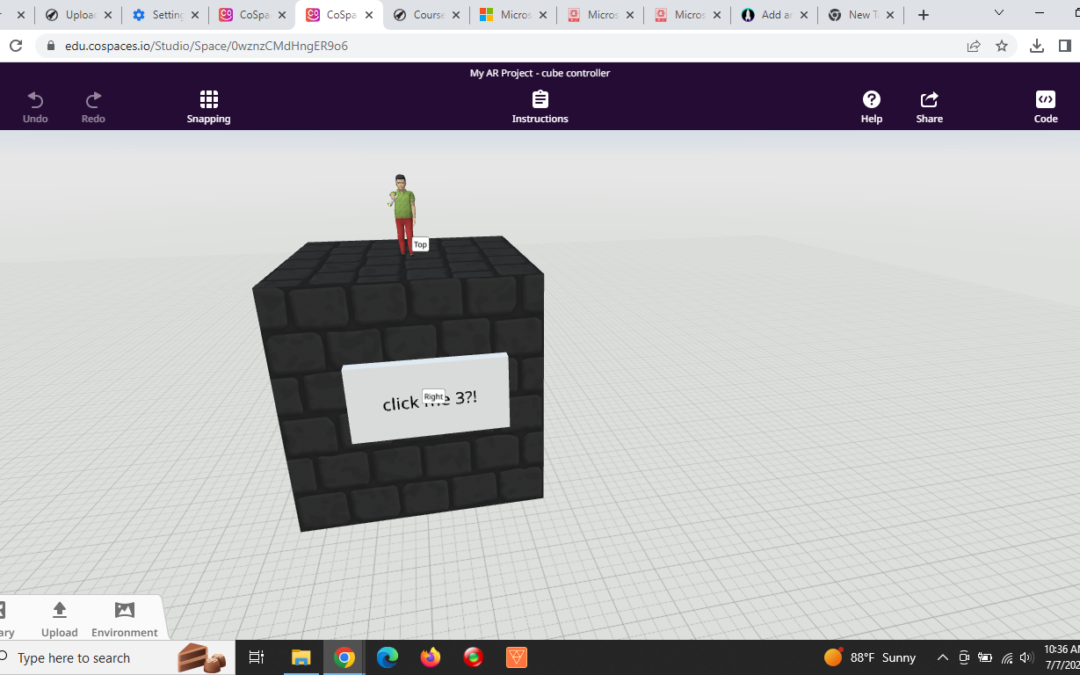1080x675 pixels.
Task: Click the 'Right' label on the text panel
Action: (x=433, y=397)
